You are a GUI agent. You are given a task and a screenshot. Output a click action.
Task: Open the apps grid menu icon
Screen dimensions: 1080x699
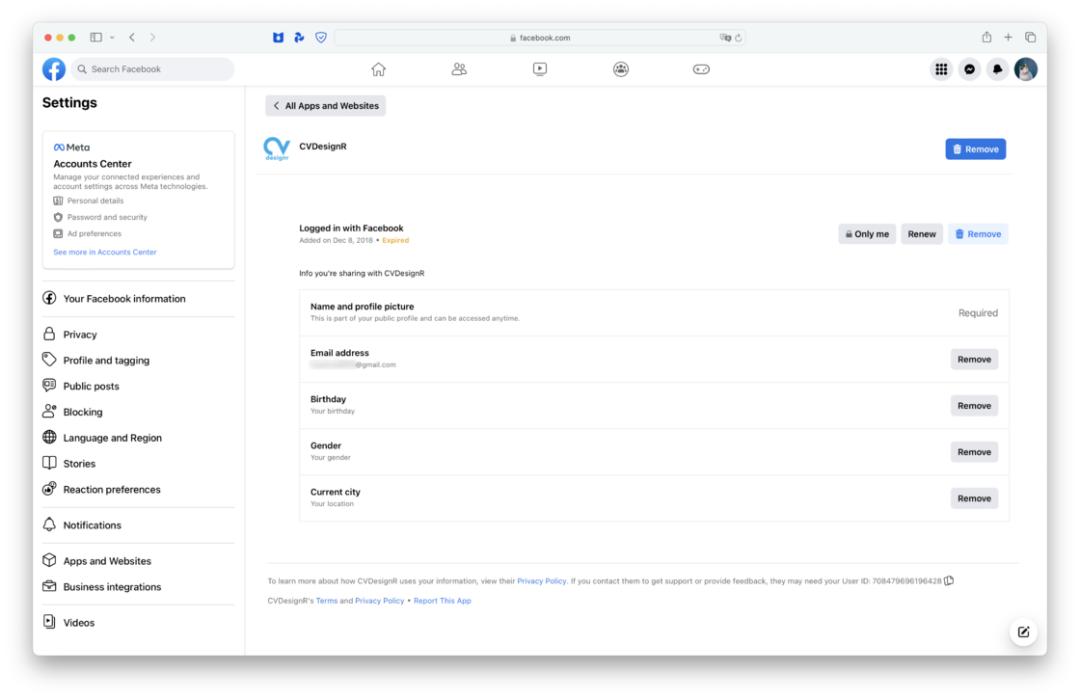tap(940, 69)
